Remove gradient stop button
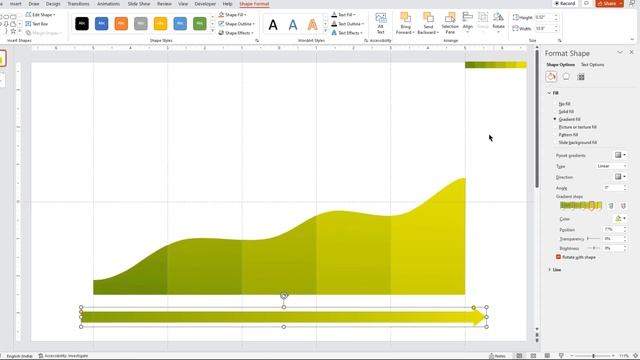The height and width of the screenshot is (360, 640). pos(623,206)
